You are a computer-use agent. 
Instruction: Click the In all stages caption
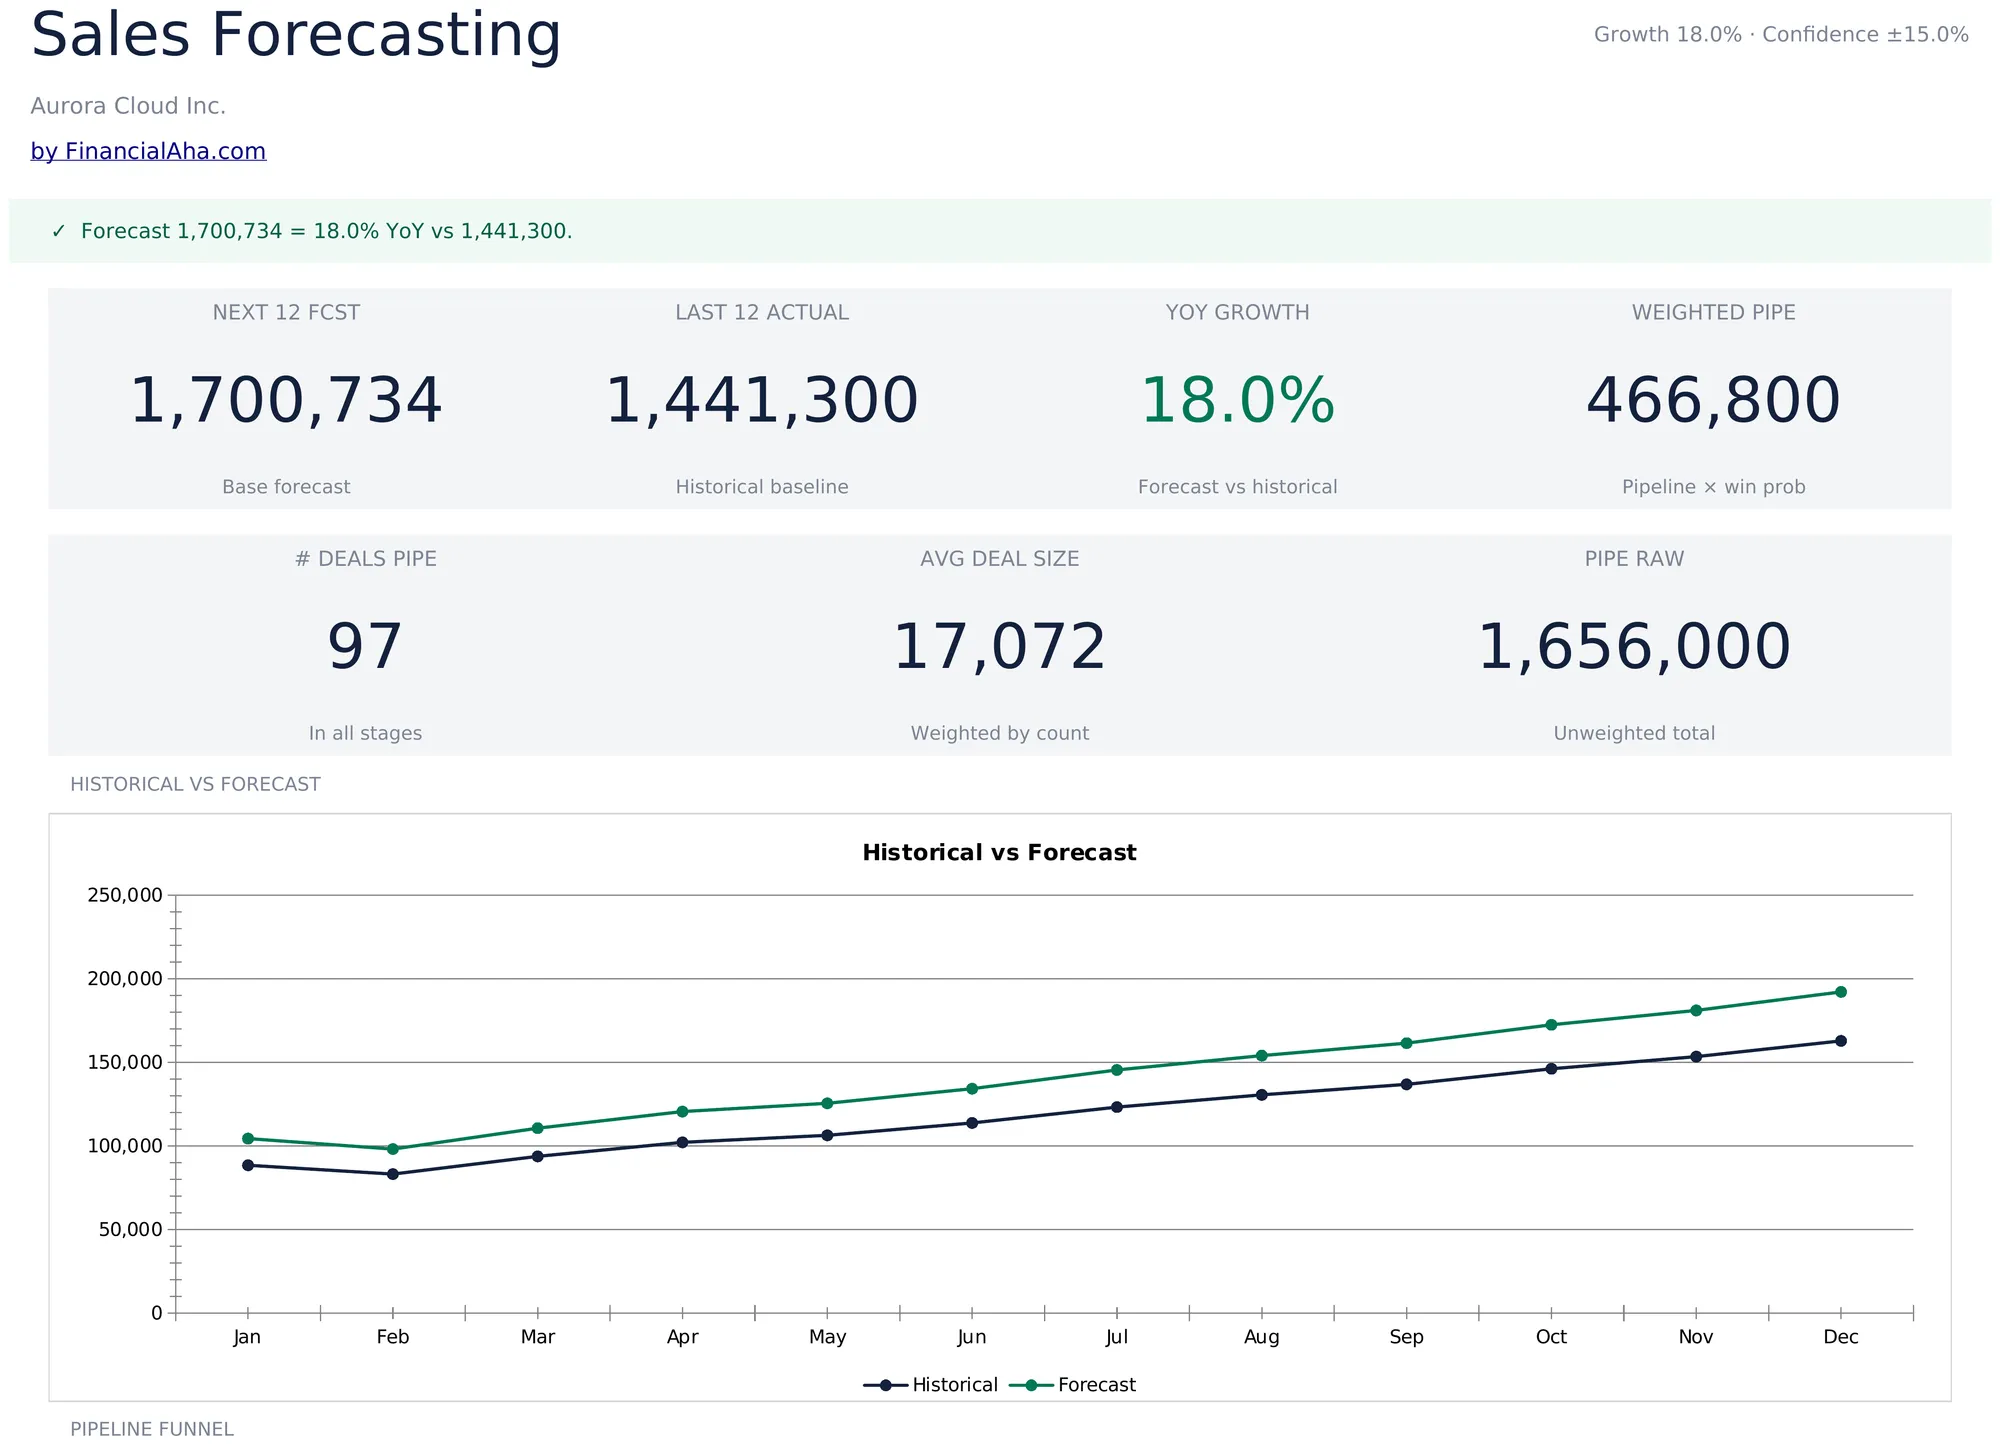(x=365, y=733)
